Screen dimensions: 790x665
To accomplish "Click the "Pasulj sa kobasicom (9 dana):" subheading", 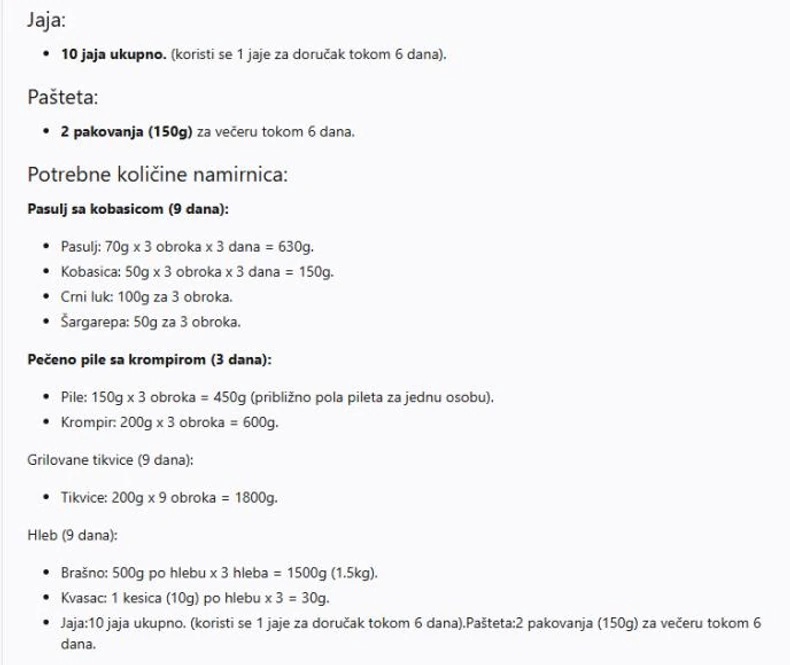I will pos(128,209).
